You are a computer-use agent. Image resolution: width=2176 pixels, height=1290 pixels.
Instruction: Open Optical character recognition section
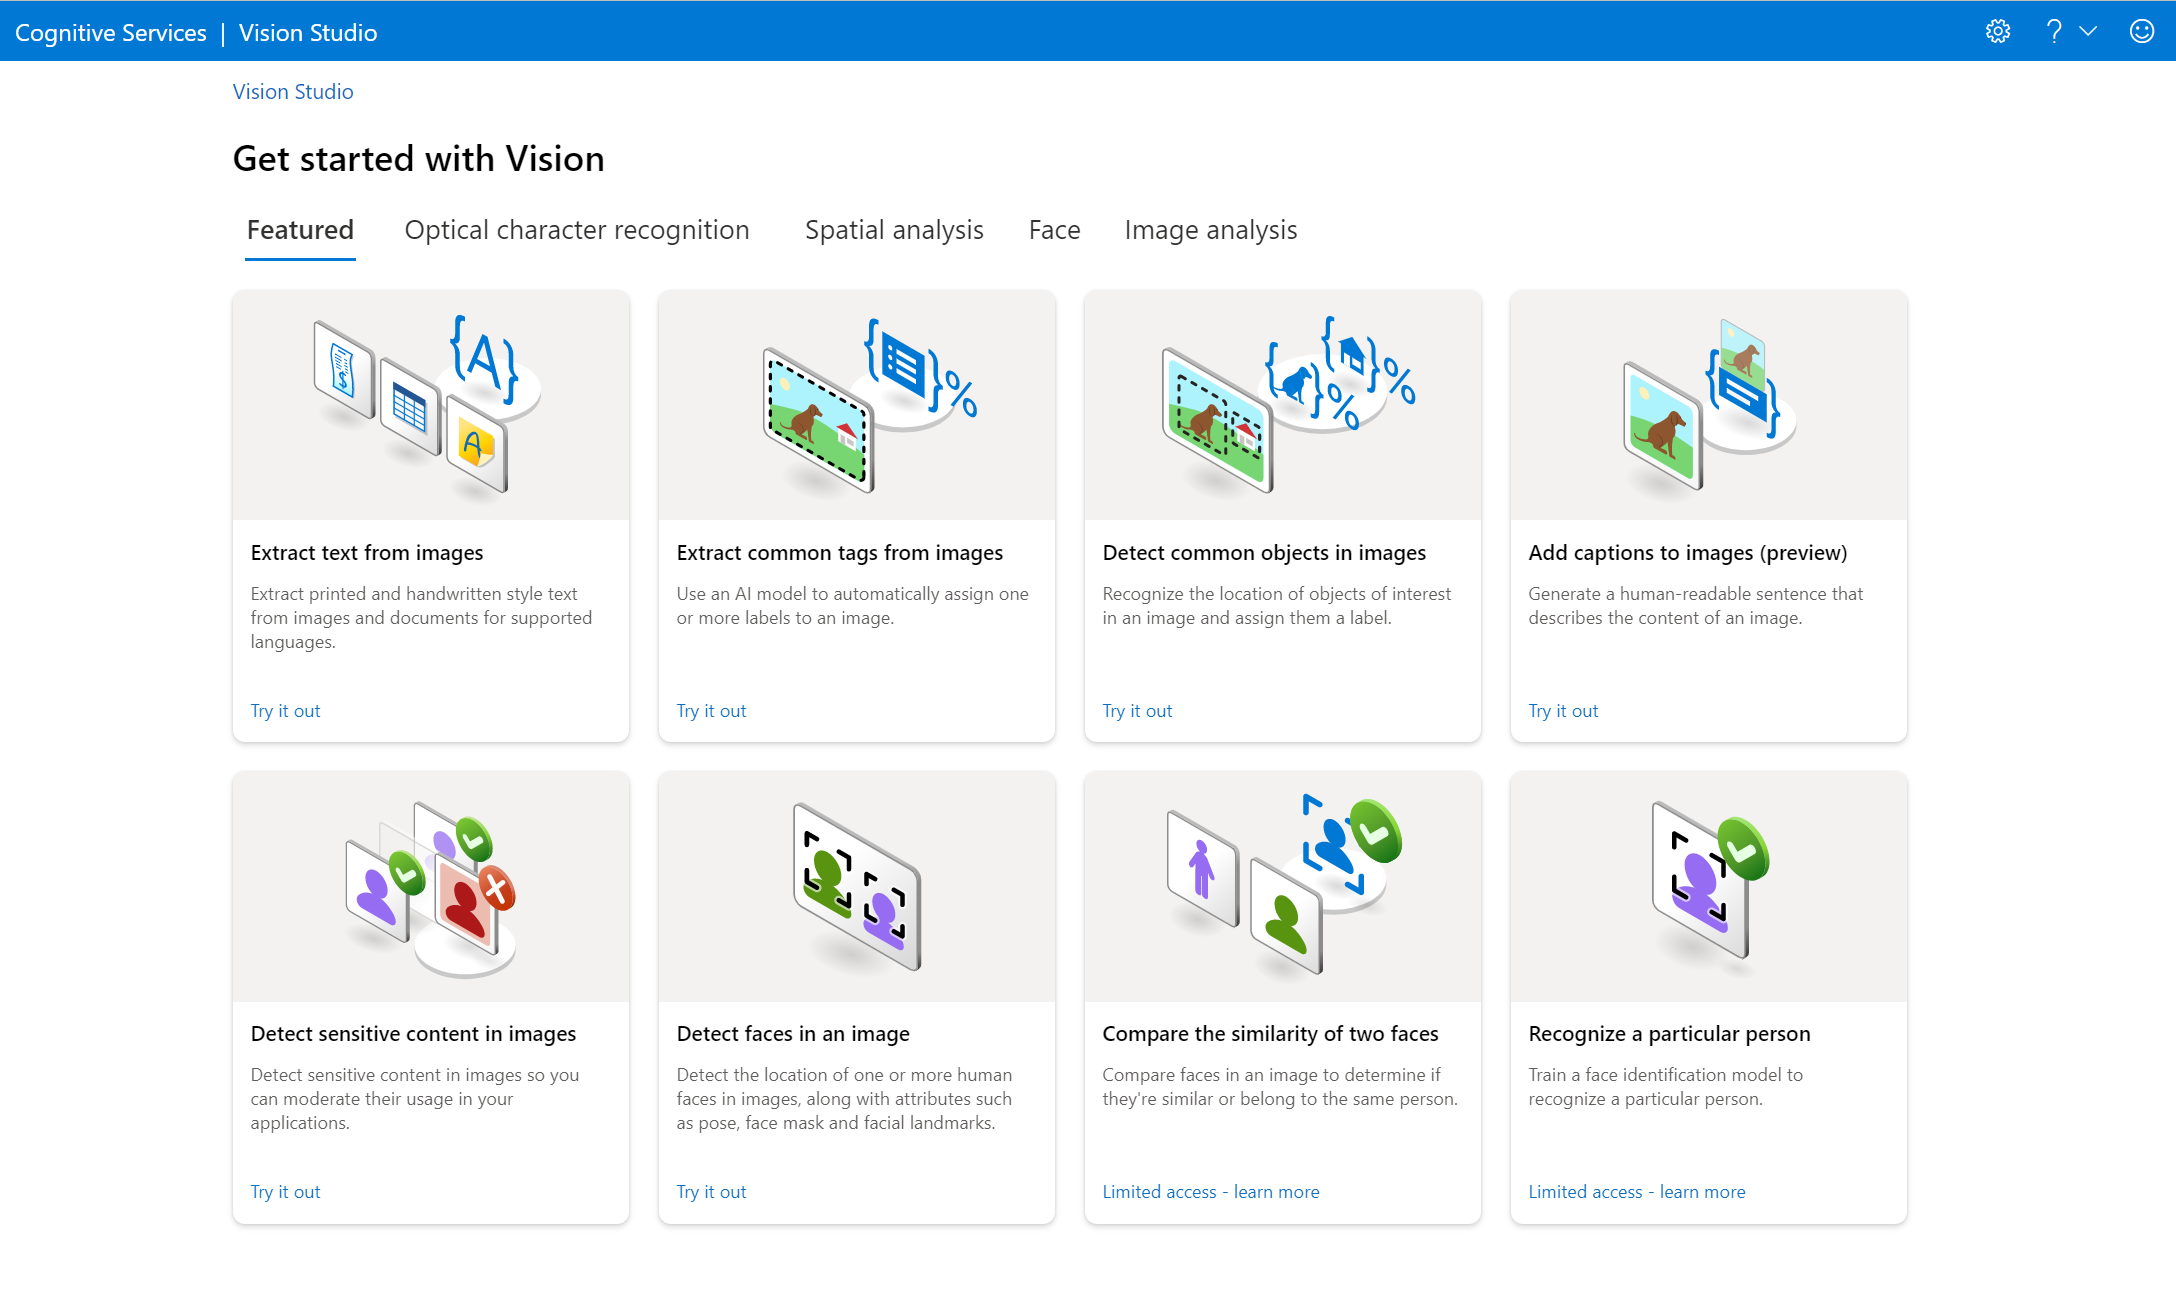tap(576, 230)
